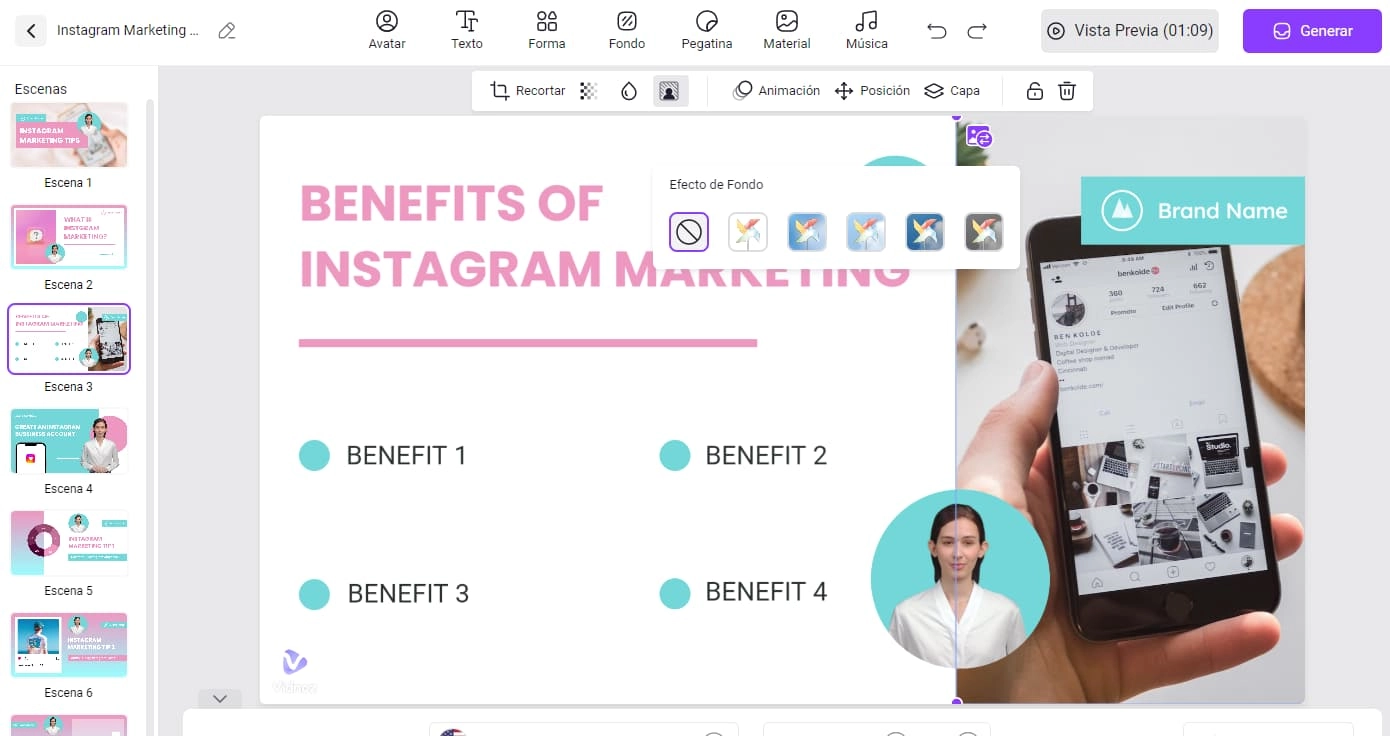
Task: Open the Música tool
Action: (x=867, y=30)
